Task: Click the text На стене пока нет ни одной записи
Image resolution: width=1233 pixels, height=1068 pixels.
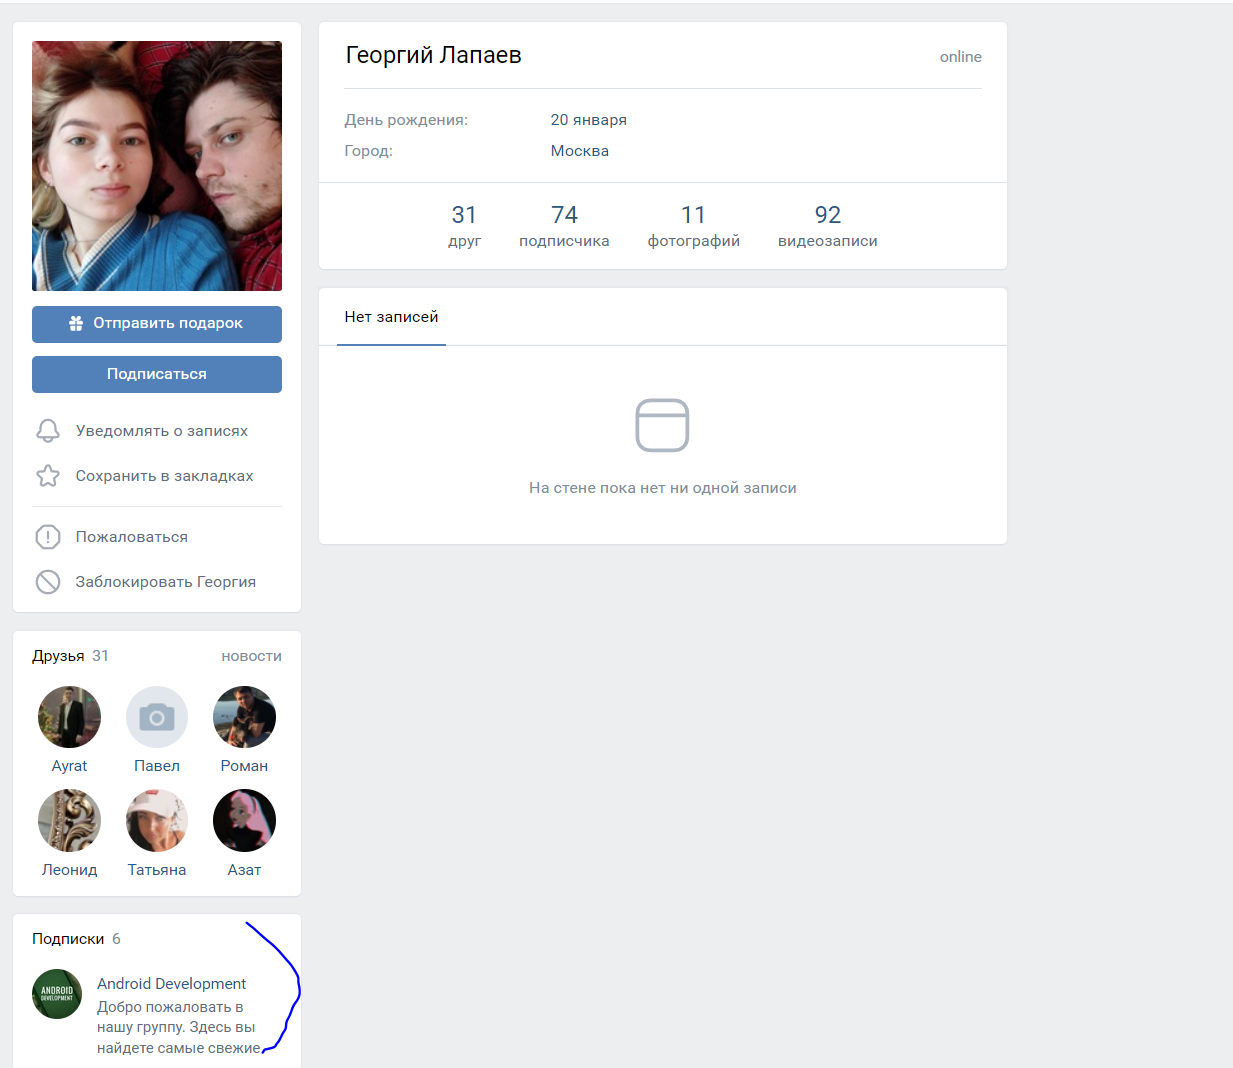Action: (x=663, y=488)
